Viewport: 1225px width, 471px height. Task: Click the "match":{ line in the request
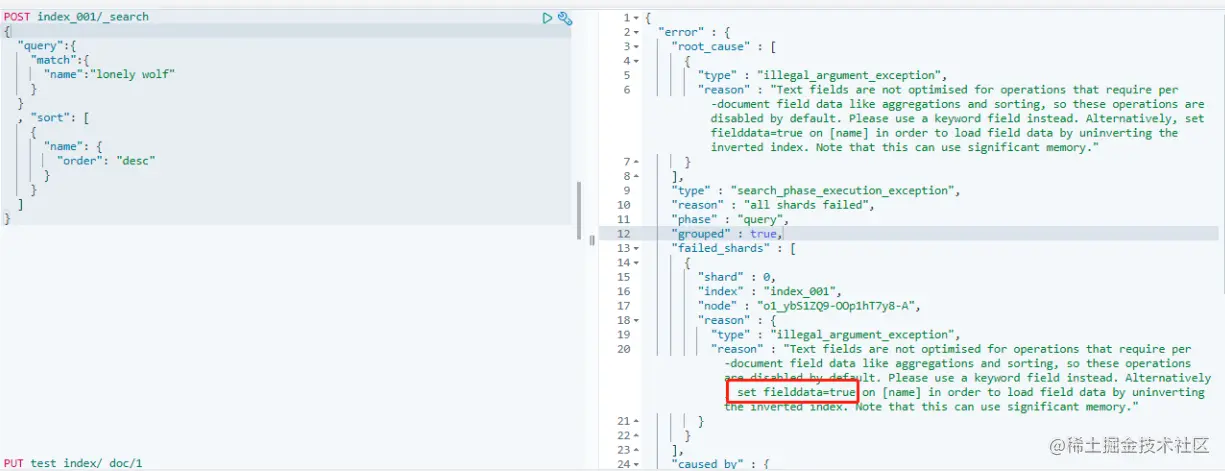(x=61, y=61)
